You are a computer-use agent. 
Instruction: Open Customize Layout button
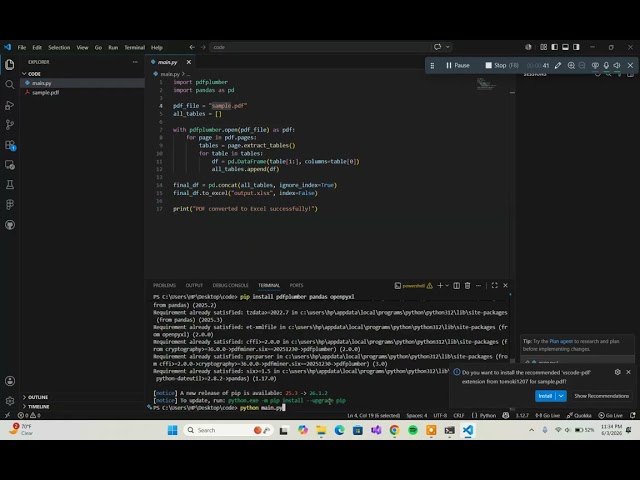pyautogui.click(x=544, y=47)
